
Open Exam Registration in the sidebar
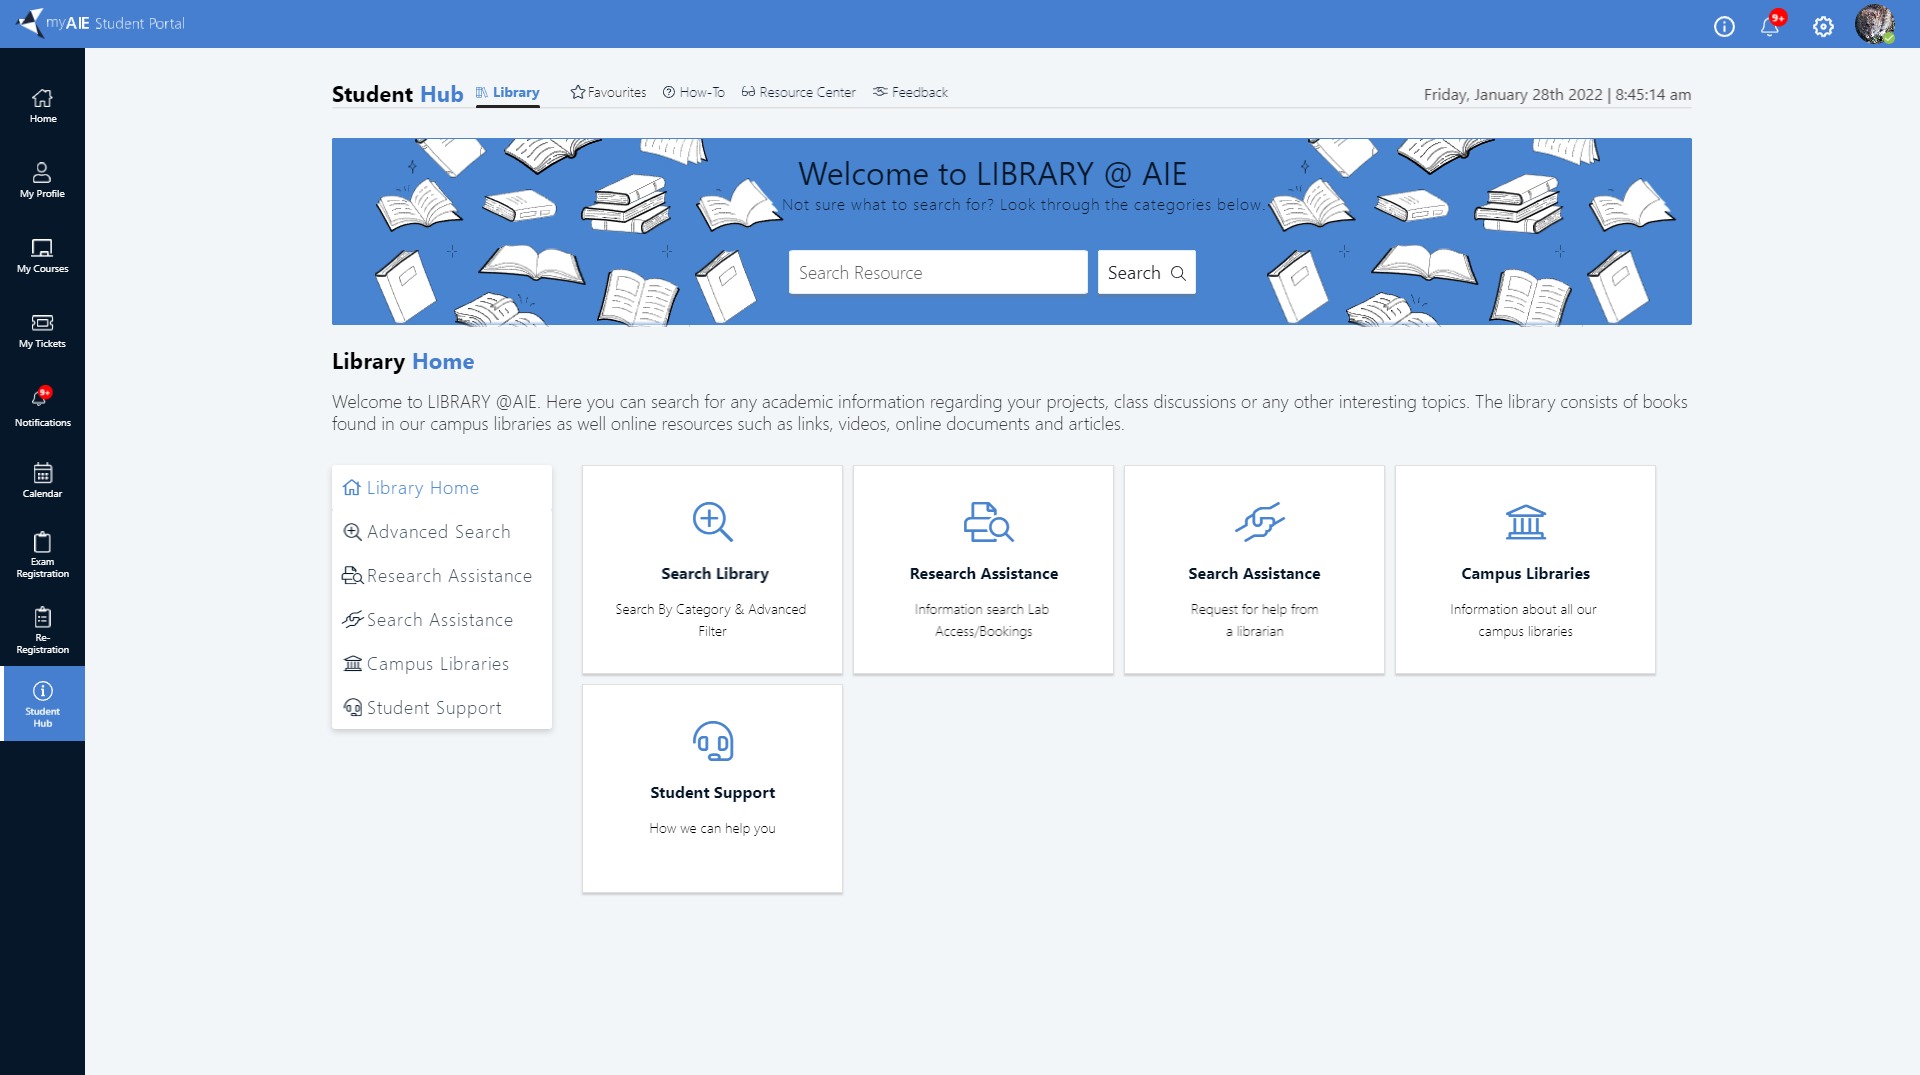(42, 555)
